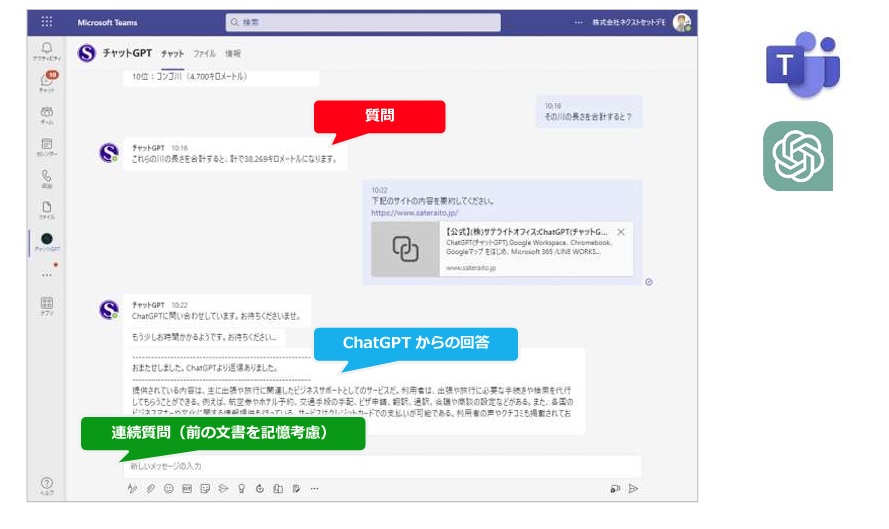Image resolution: width=889 pixels, height=529 pixels.
Task: Open the settings ellipsis in the title bar
Action: coord(578,22)
